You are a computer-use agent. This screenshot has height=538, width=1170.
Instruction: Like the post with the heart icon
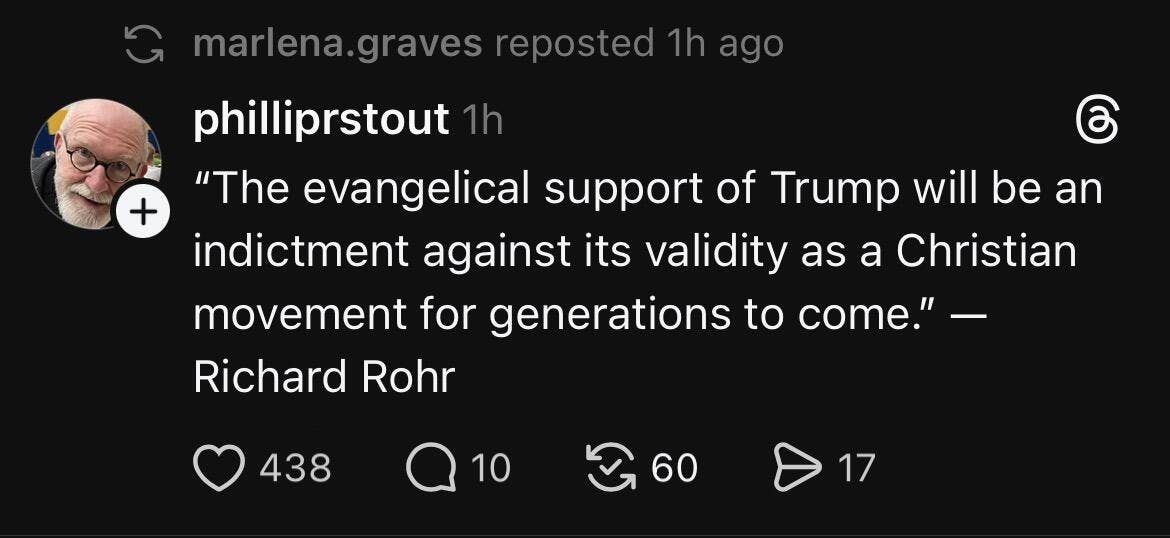(x=218, y=468)
